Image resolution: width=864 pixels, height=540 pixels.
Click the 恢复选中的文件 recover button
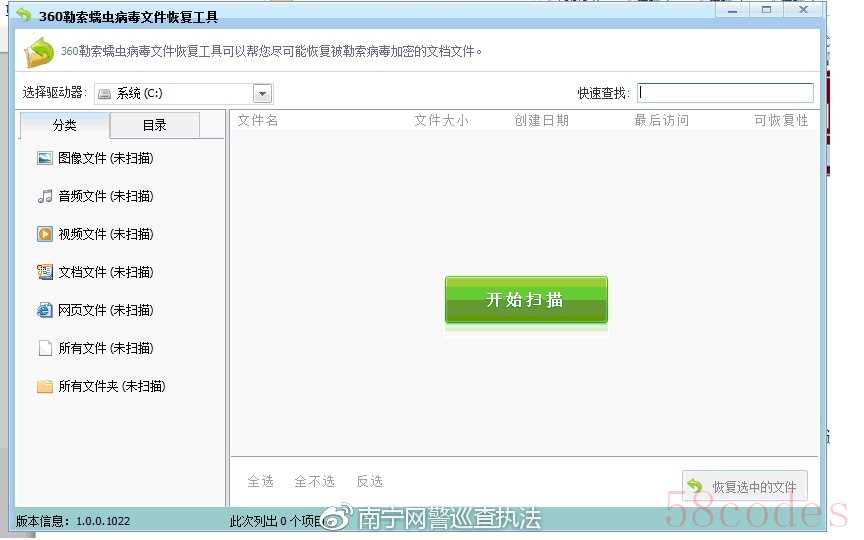click(745, 486)
